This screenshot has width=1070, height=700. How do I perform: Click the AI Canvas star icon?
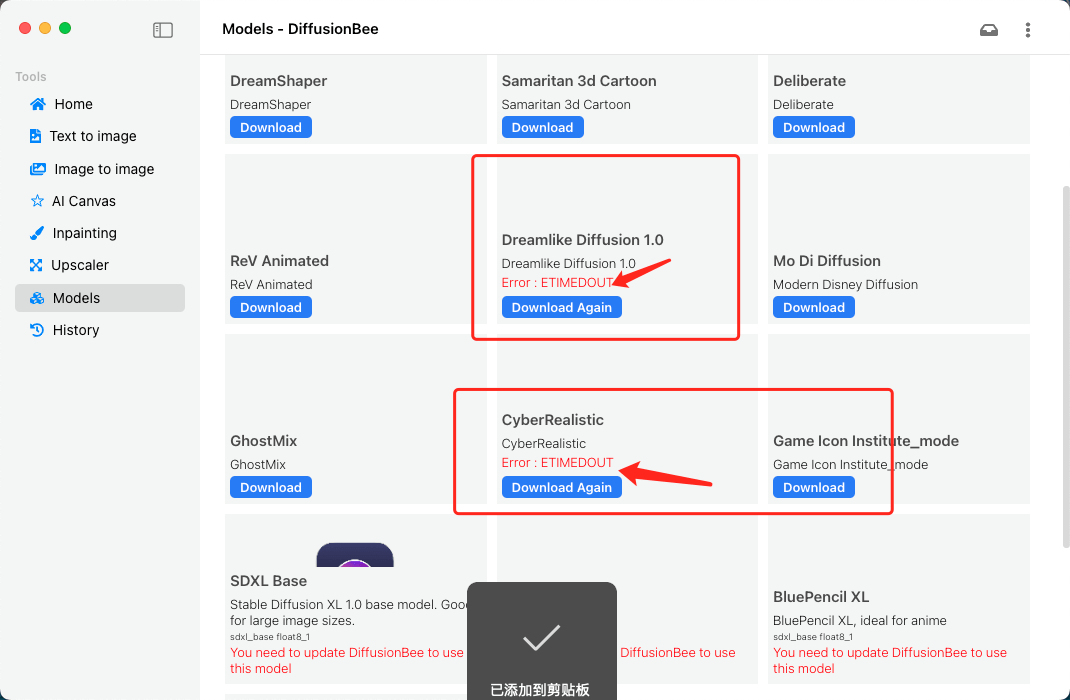(x=37, y=201)
